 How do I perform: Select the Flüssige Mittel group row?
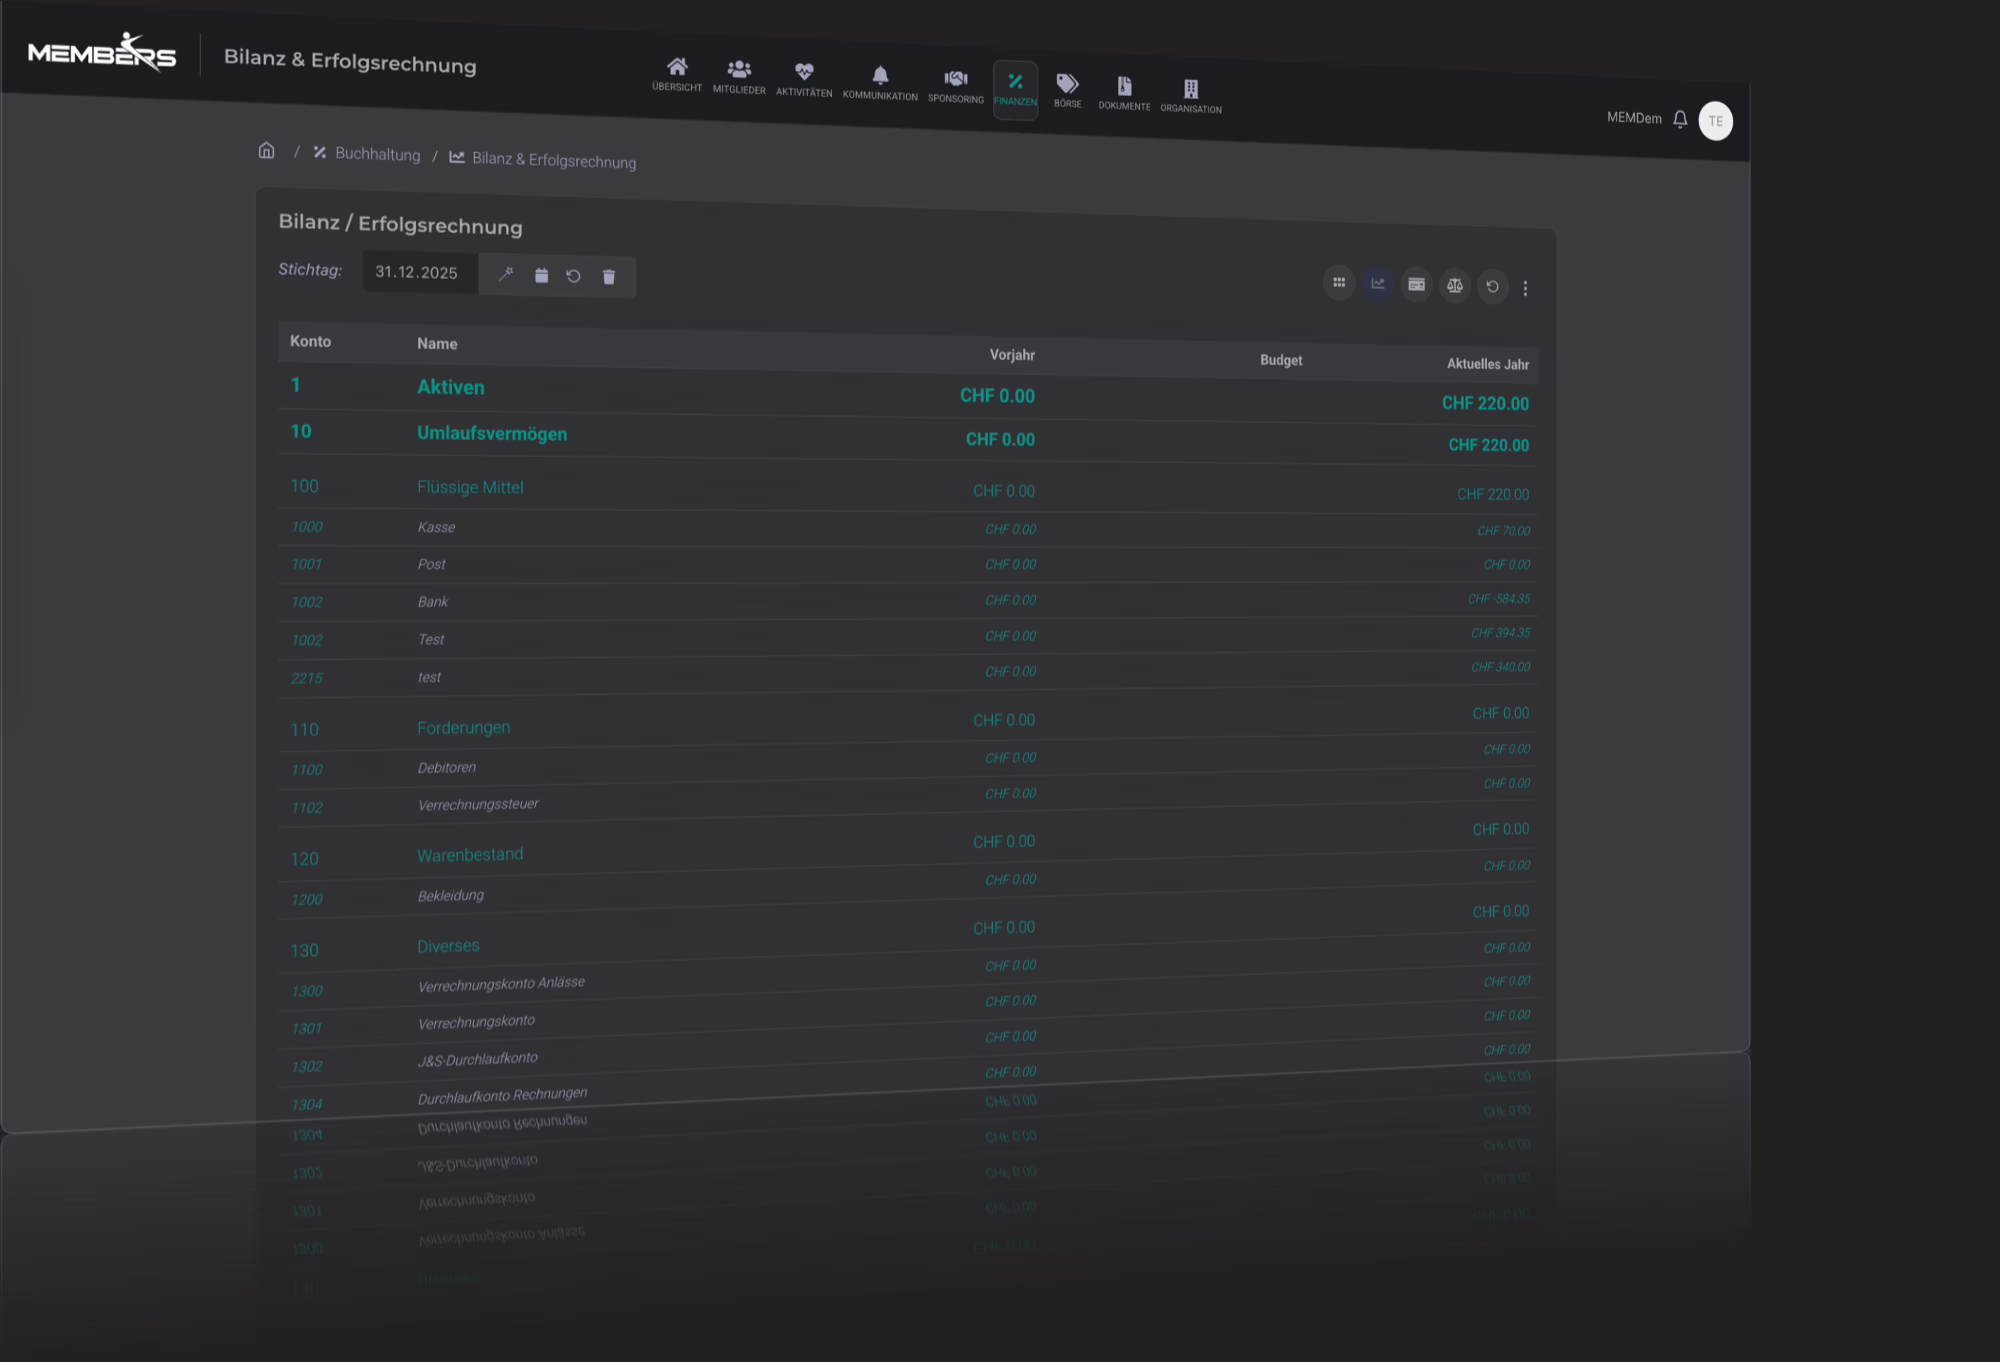(907, 490)
